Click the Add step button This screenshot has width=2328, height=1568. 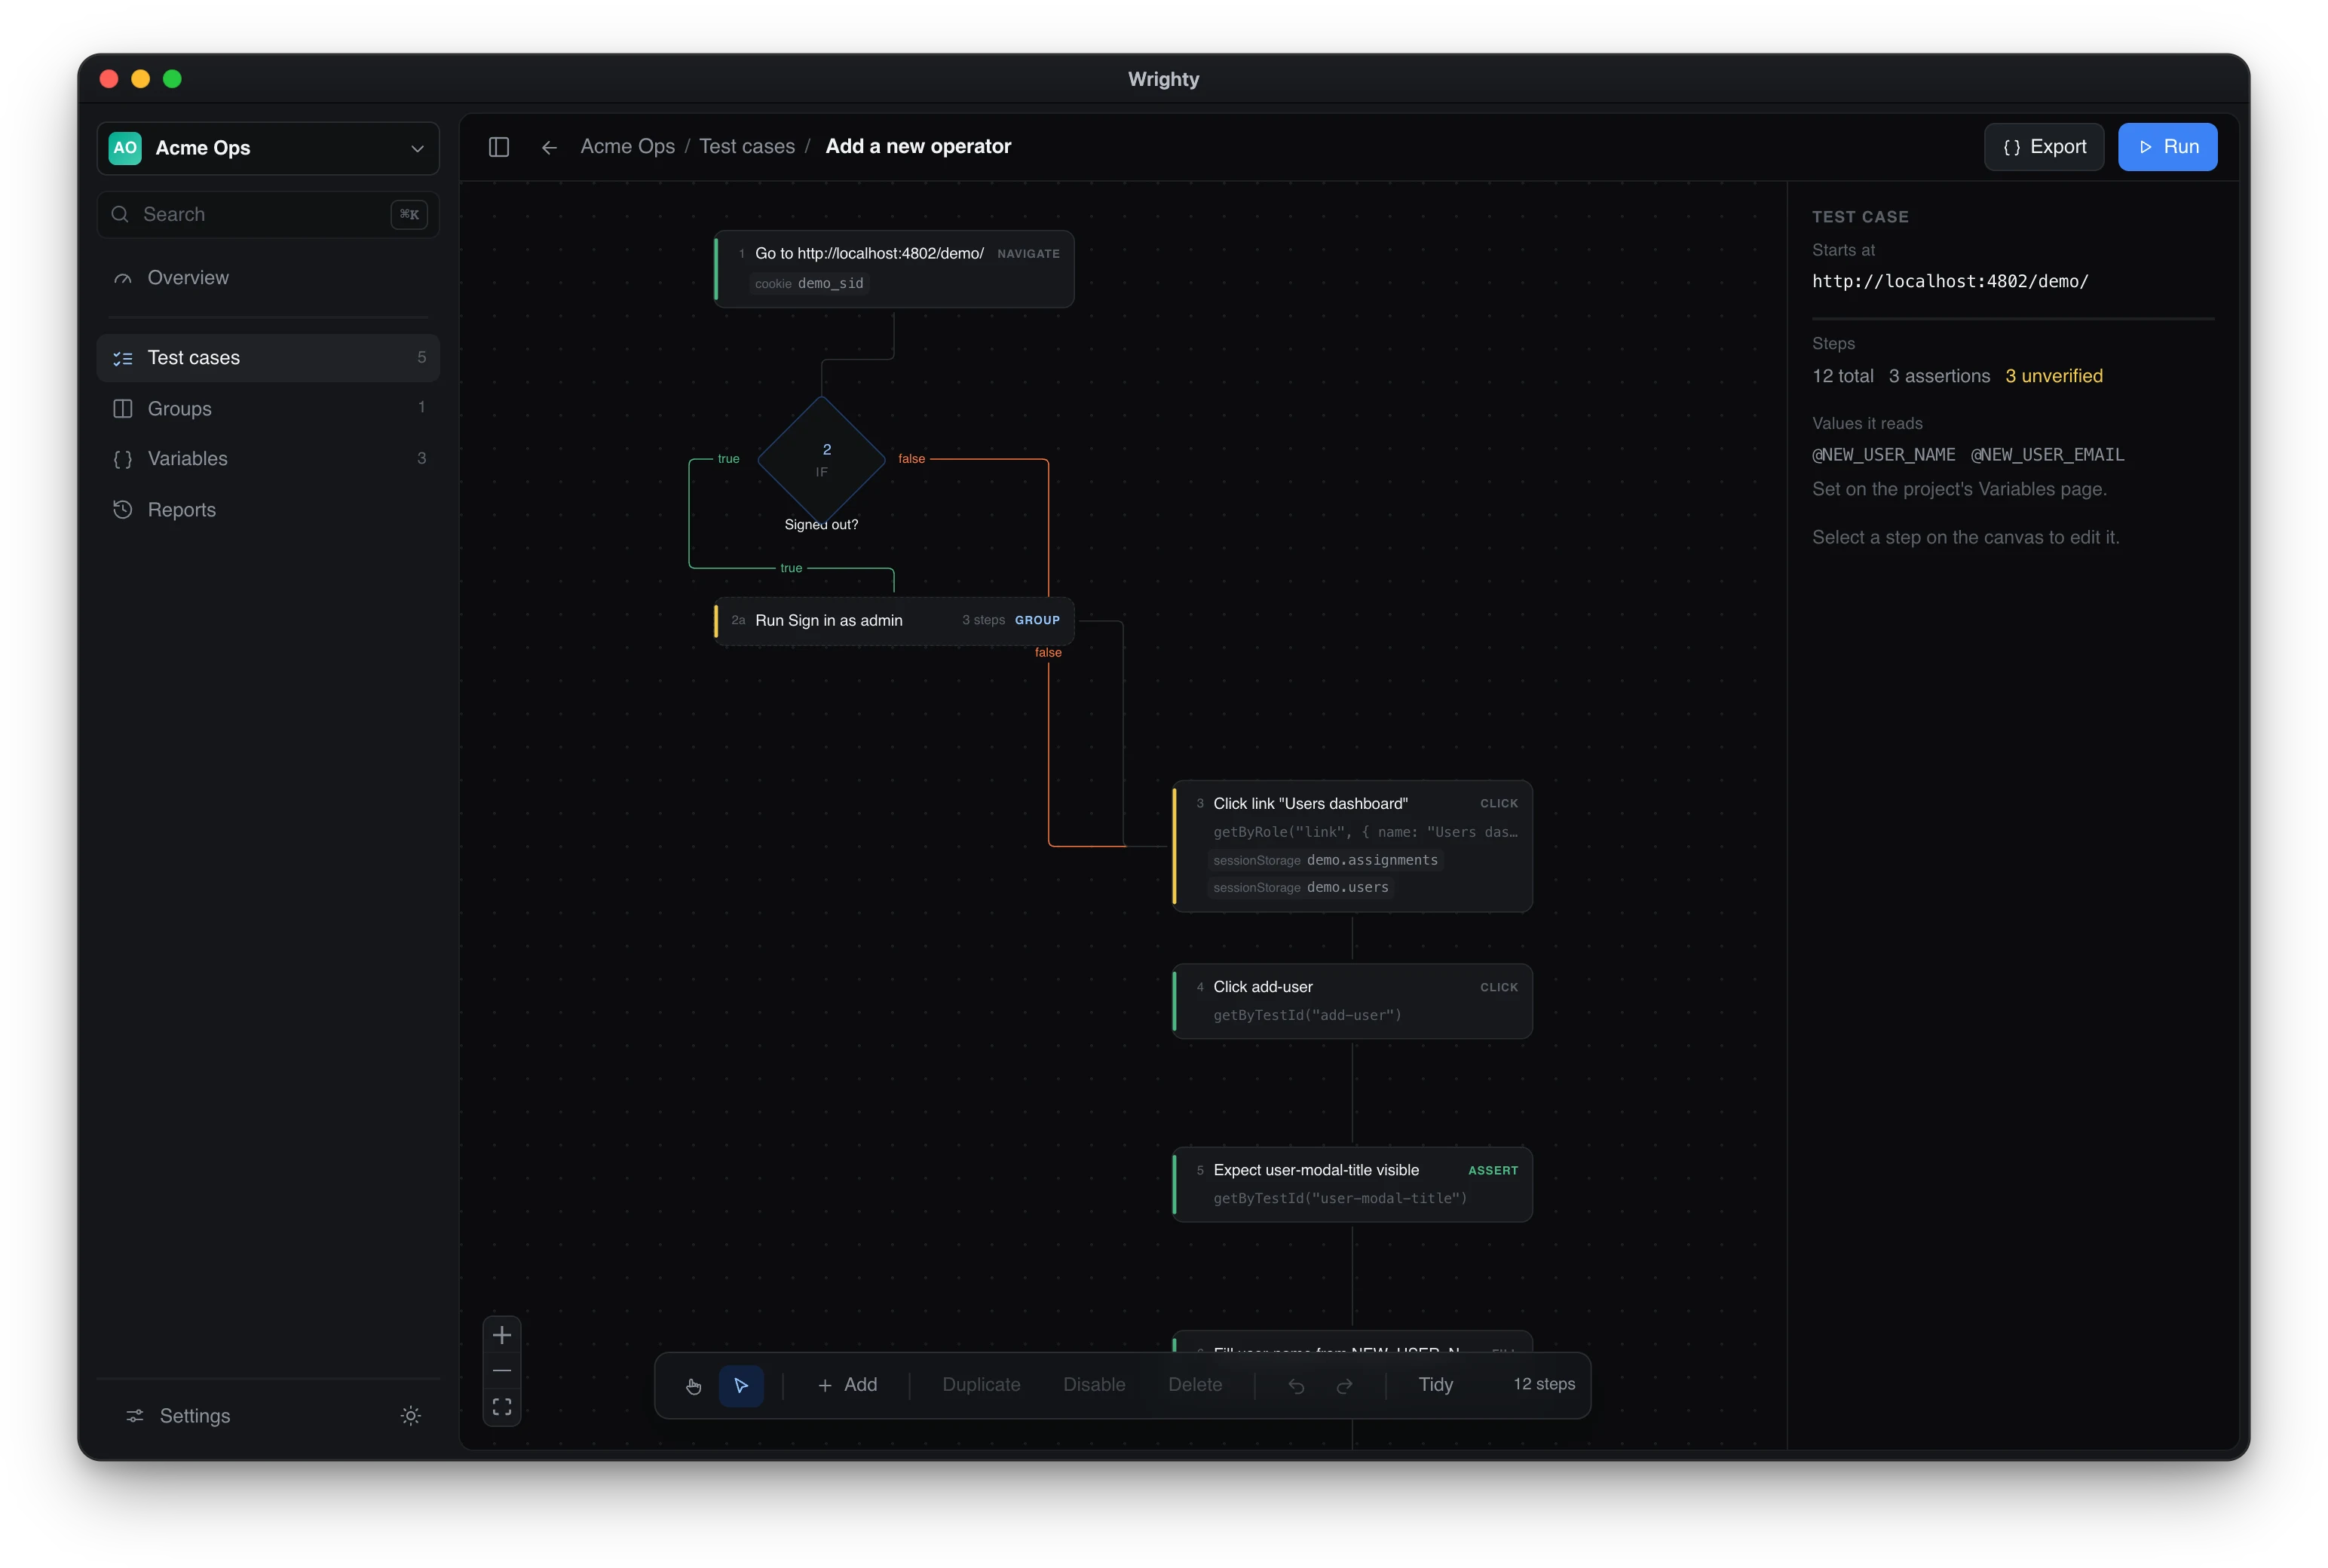(847, 1385)
